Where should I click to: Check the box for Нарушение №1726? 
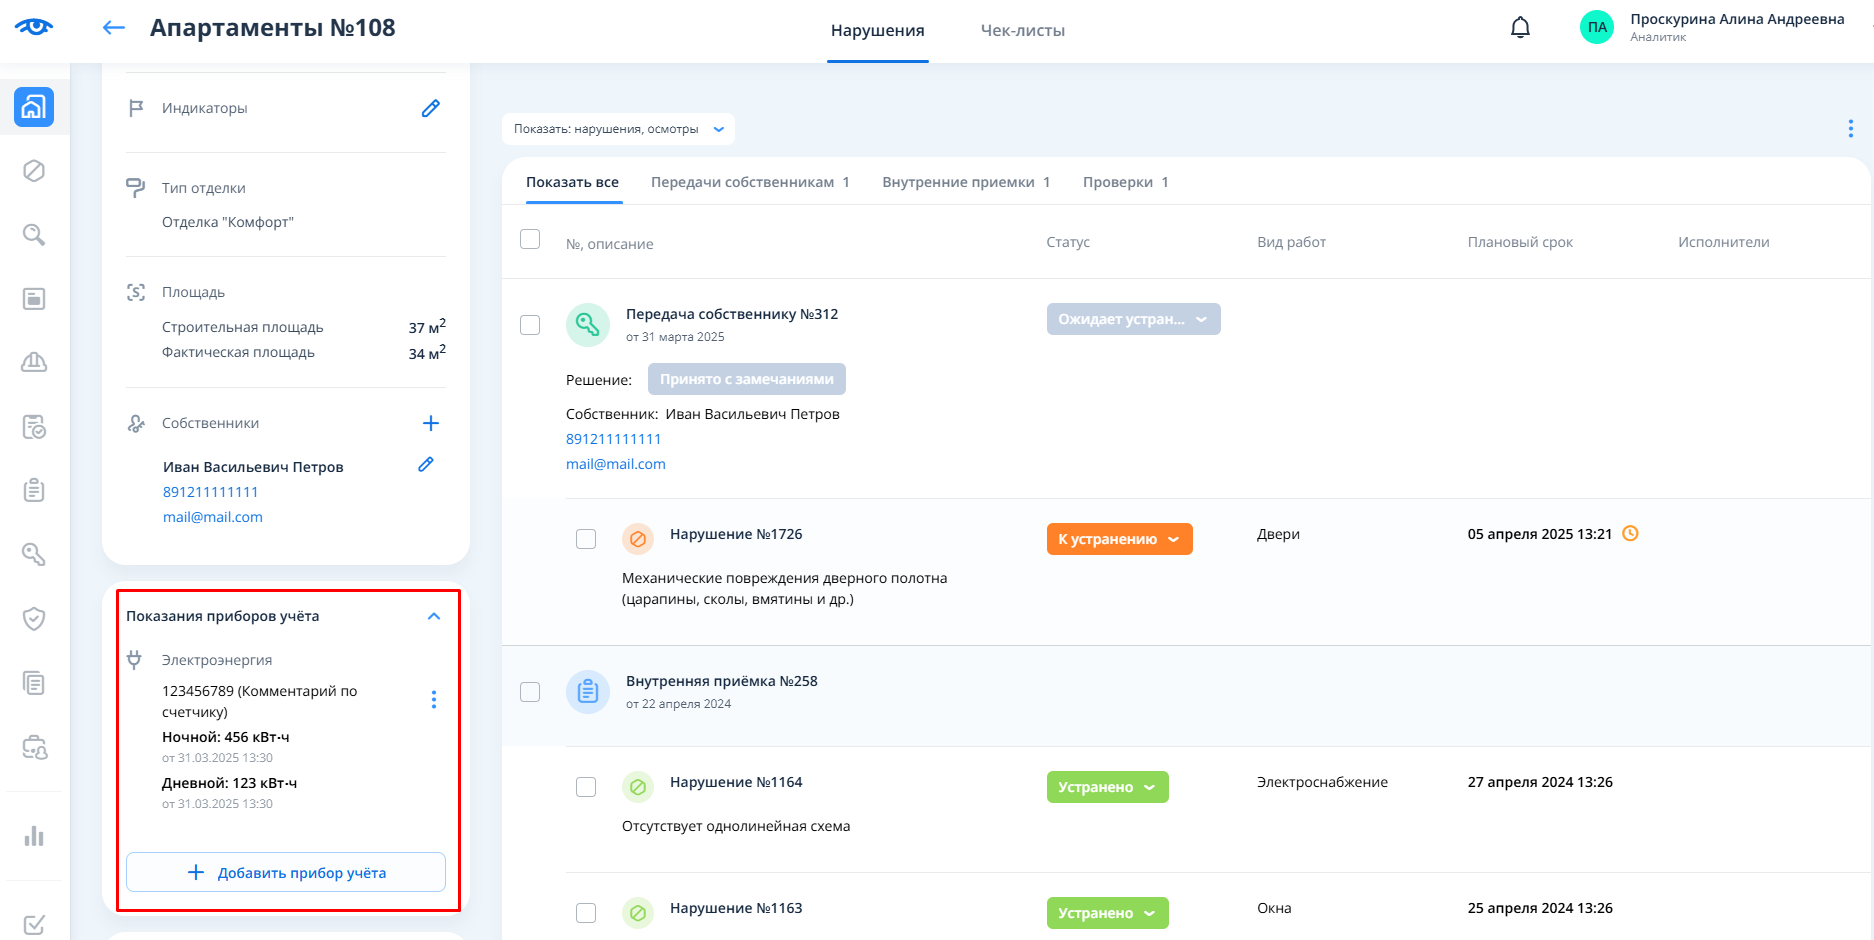pos(586,539)
